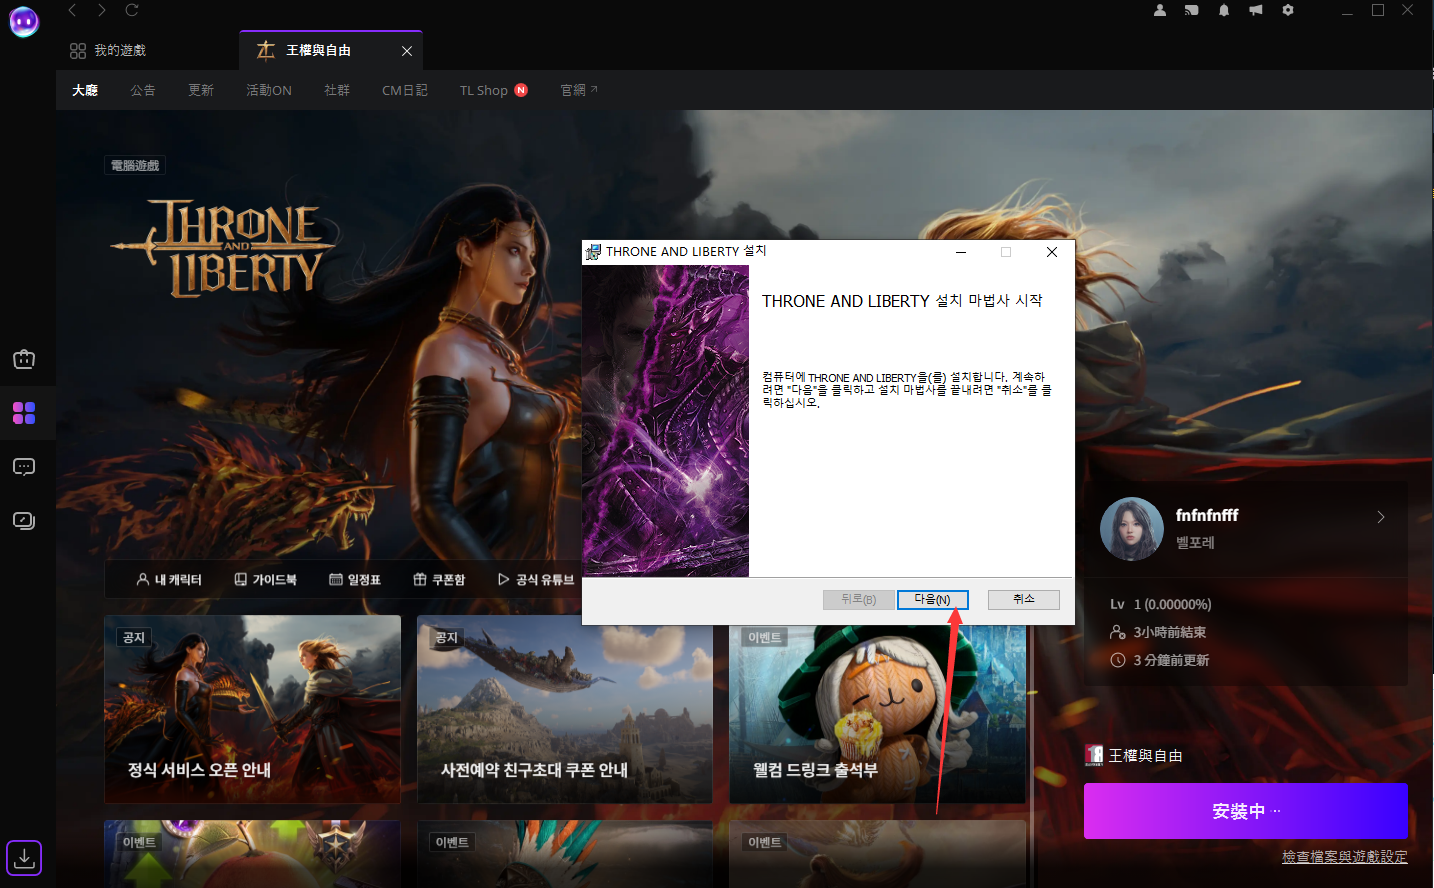Expand the fnfnfnfff profile chevron arrow
The image size is (1434, 888).
pos(1380,517)
